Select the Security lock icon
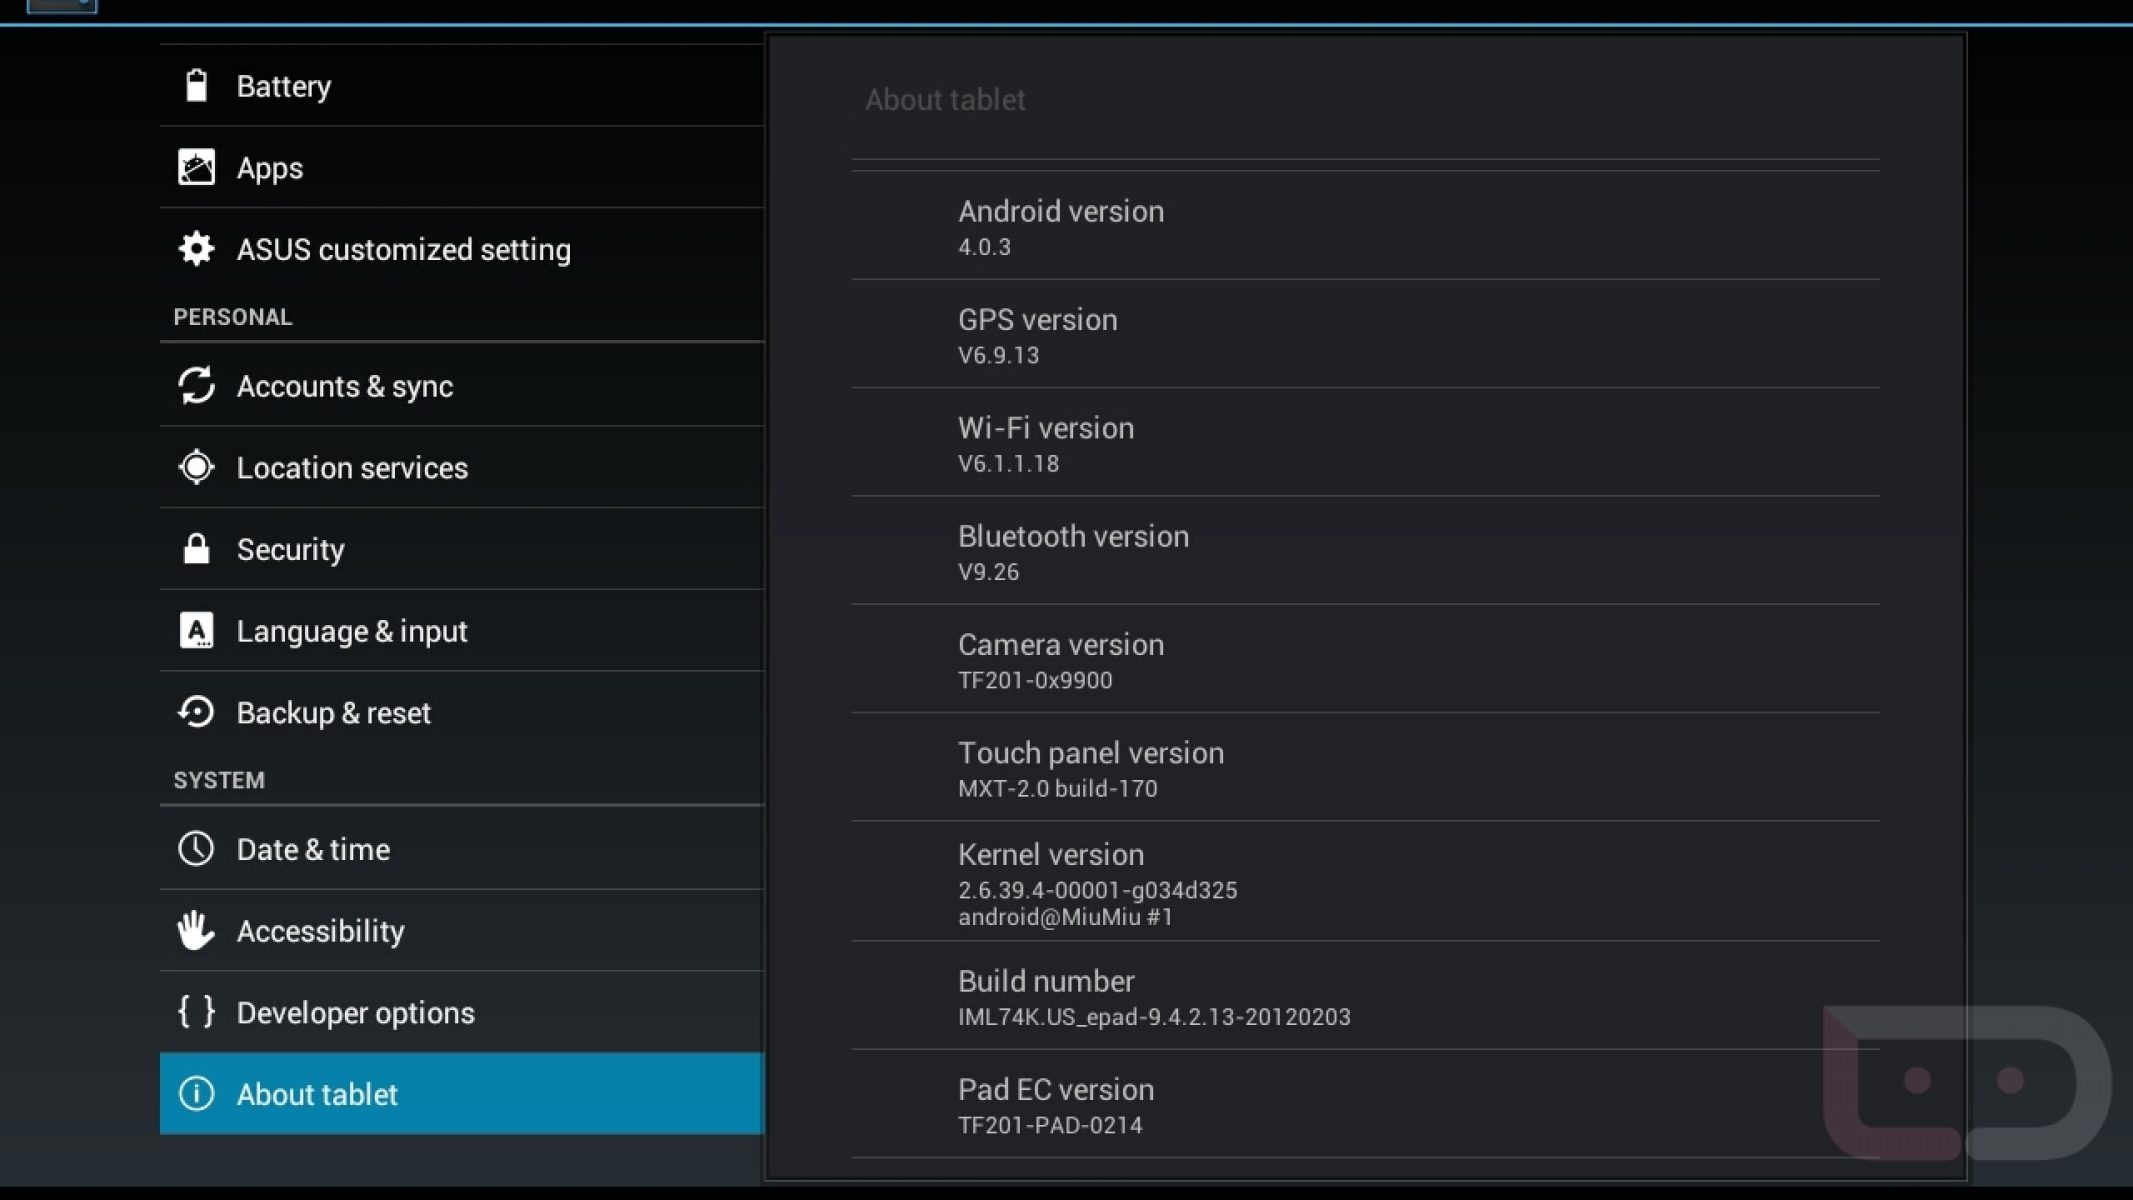 point(196,549)
